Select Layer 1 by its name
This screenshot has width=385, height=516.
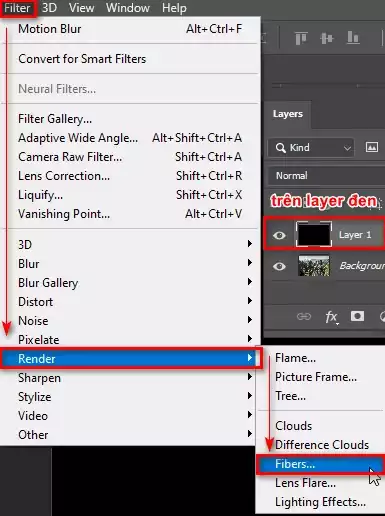[x=355, y=235]
